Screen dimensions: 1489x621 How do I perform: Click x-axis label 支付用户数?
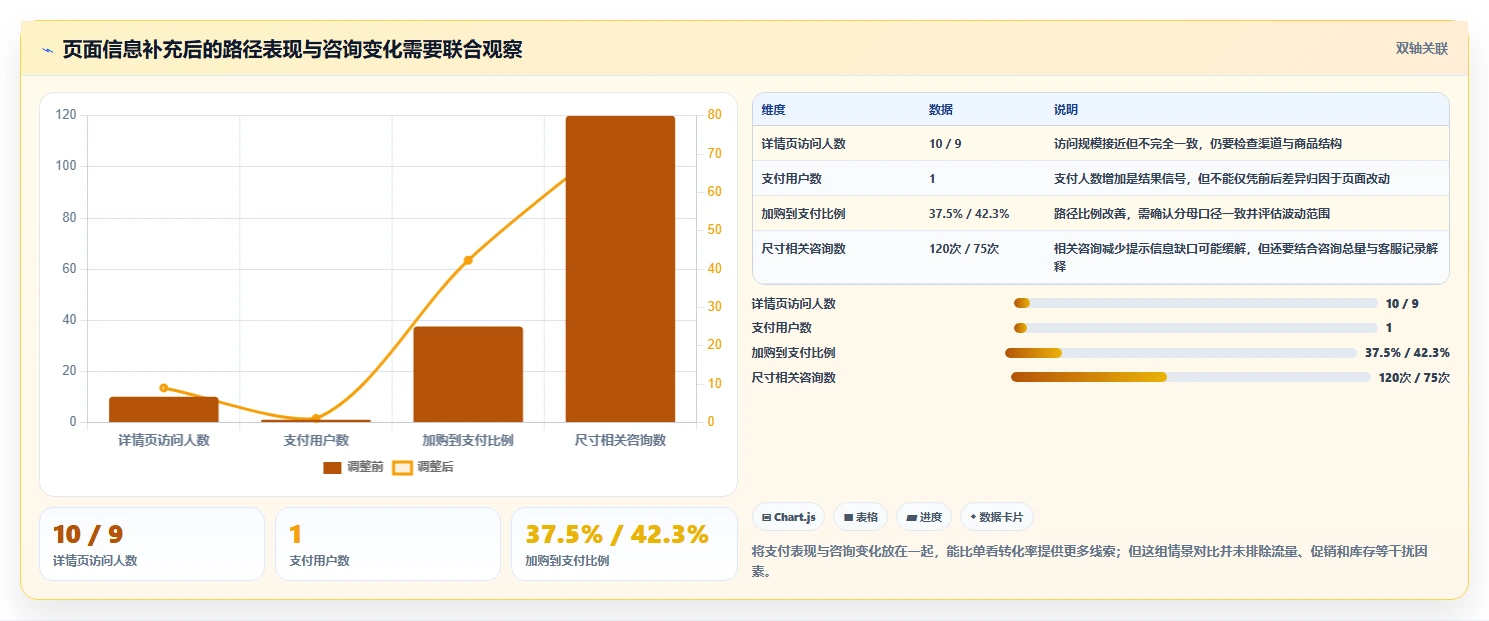pos(316,440)
